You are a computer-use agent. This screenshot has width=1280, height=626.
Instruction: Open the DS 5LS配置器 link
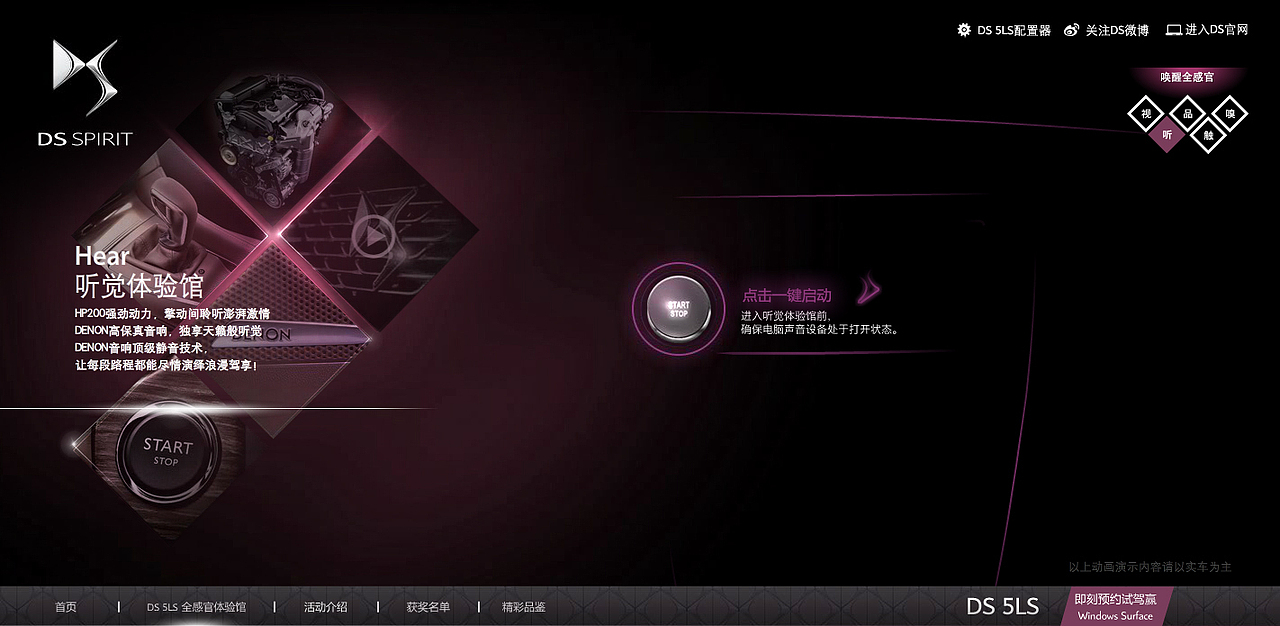pos(1014,30)
